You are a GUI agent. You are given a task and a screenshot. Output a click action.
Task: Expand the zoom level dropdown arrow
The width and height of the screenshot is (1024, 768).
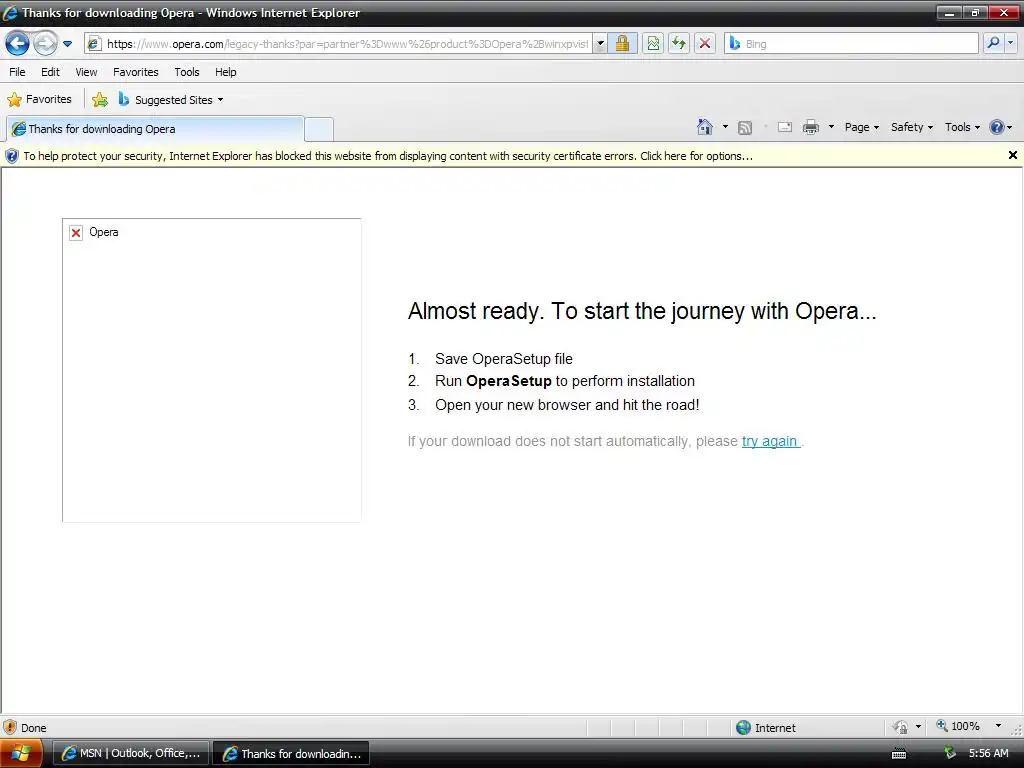(x=998, y=726)
